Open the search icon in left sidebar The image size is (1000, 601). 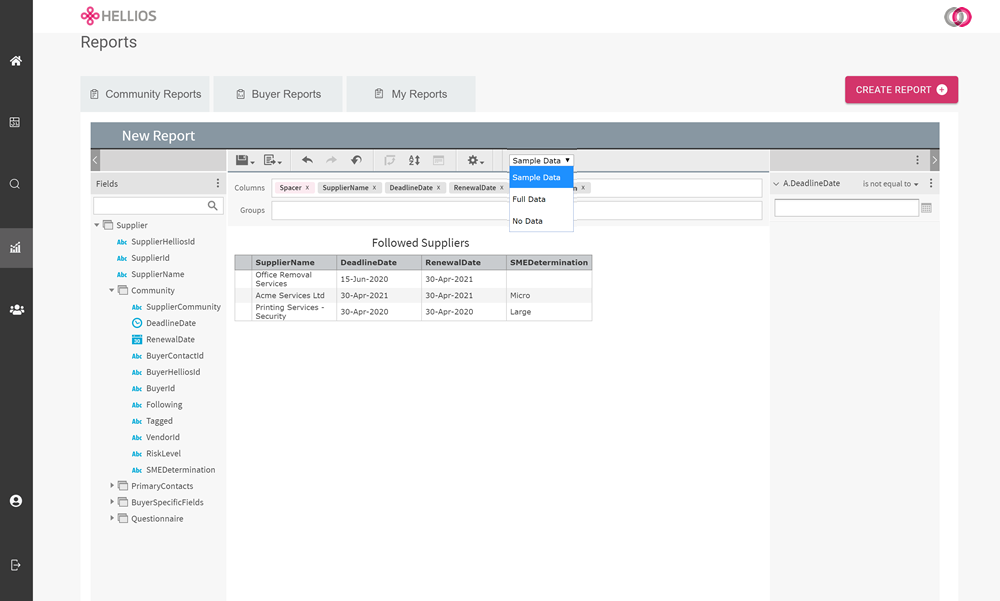(15, 184)
